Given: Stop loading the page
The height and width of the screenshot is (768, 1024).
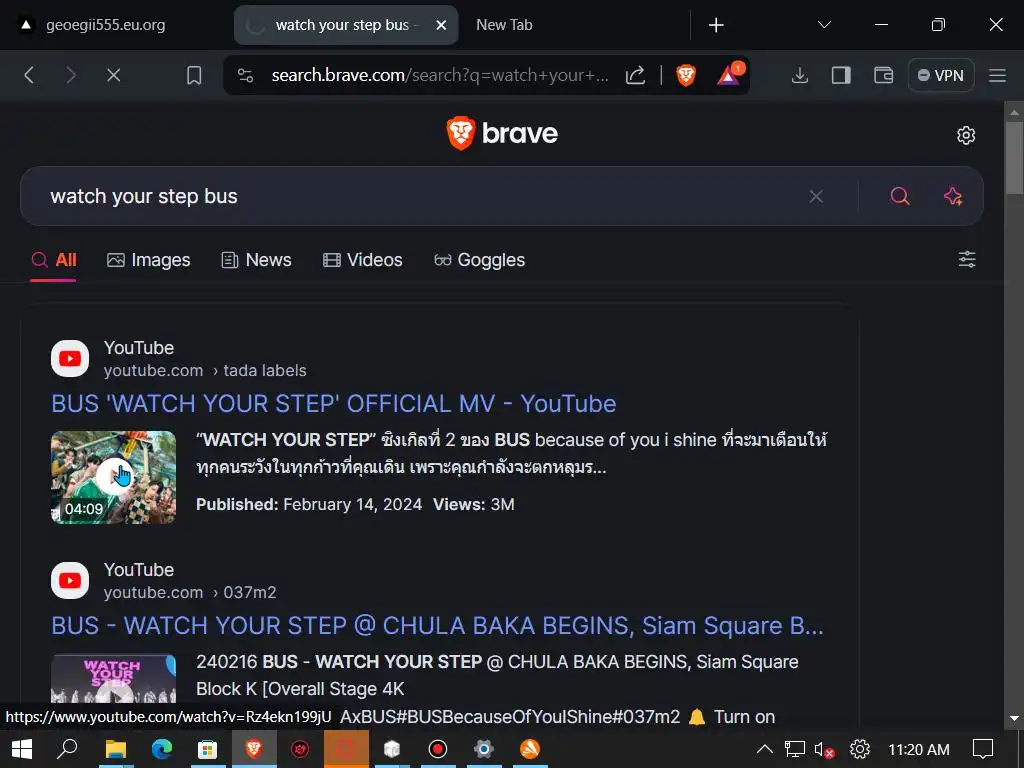Looking at the screenshot, I should coord(114,76).
